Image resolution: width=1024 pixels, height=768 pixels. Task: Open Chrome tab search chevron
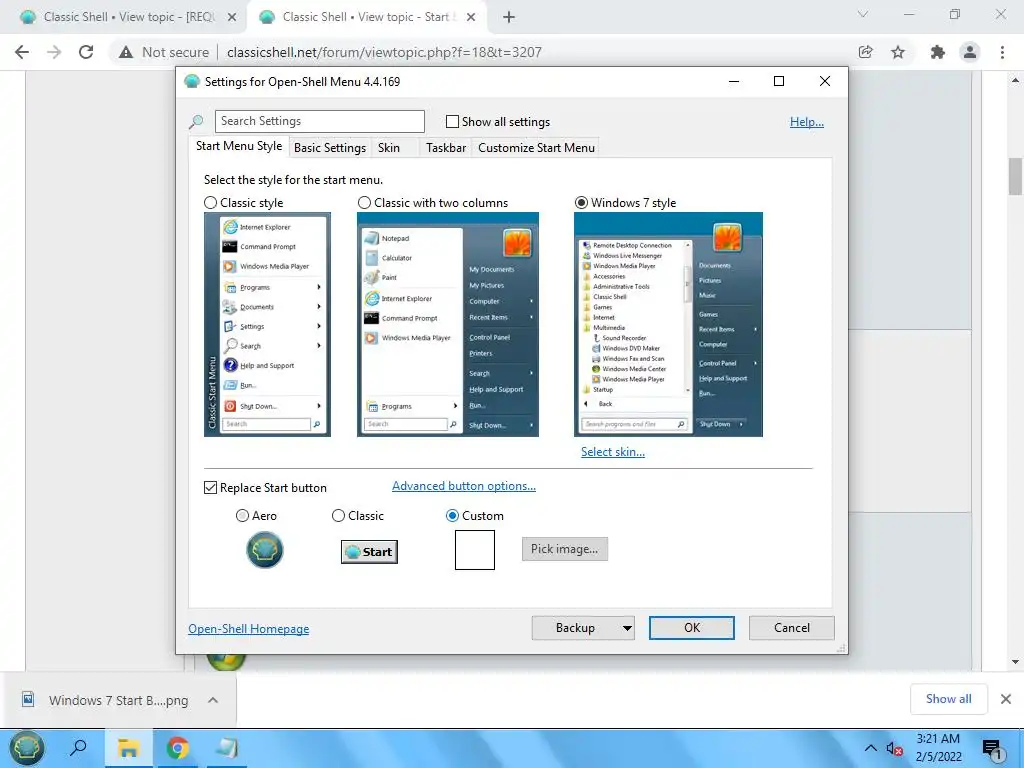863,14
